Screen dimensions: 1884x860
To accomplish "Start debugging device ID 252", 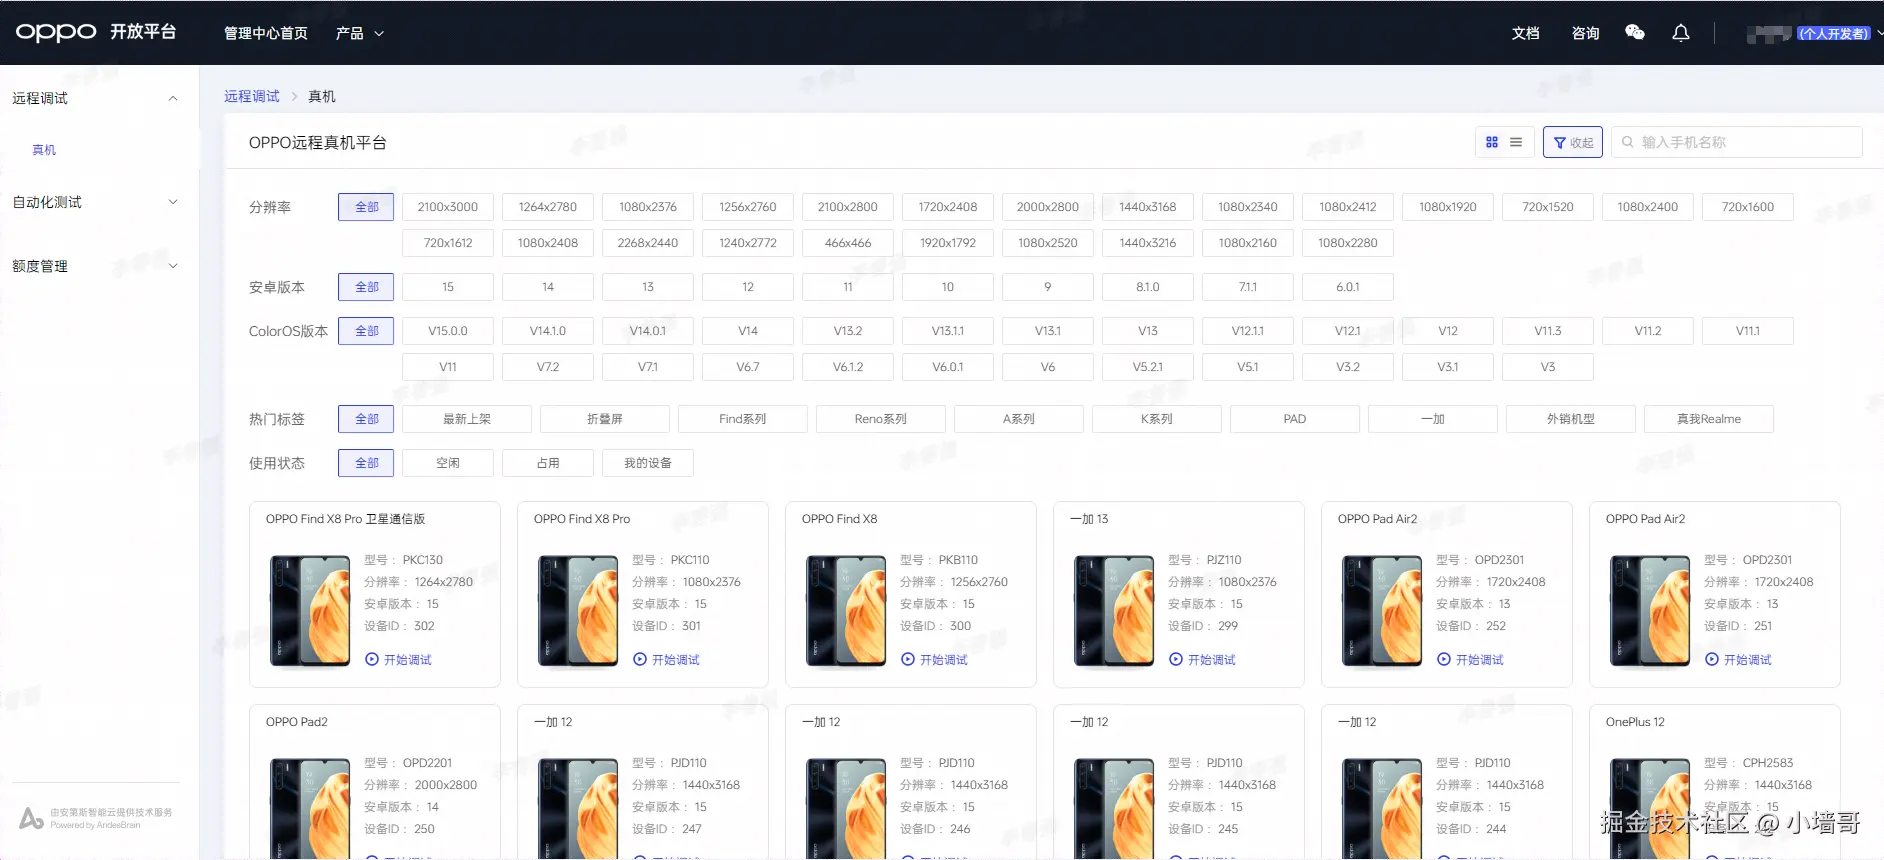I will click(x=1470, y=660).
